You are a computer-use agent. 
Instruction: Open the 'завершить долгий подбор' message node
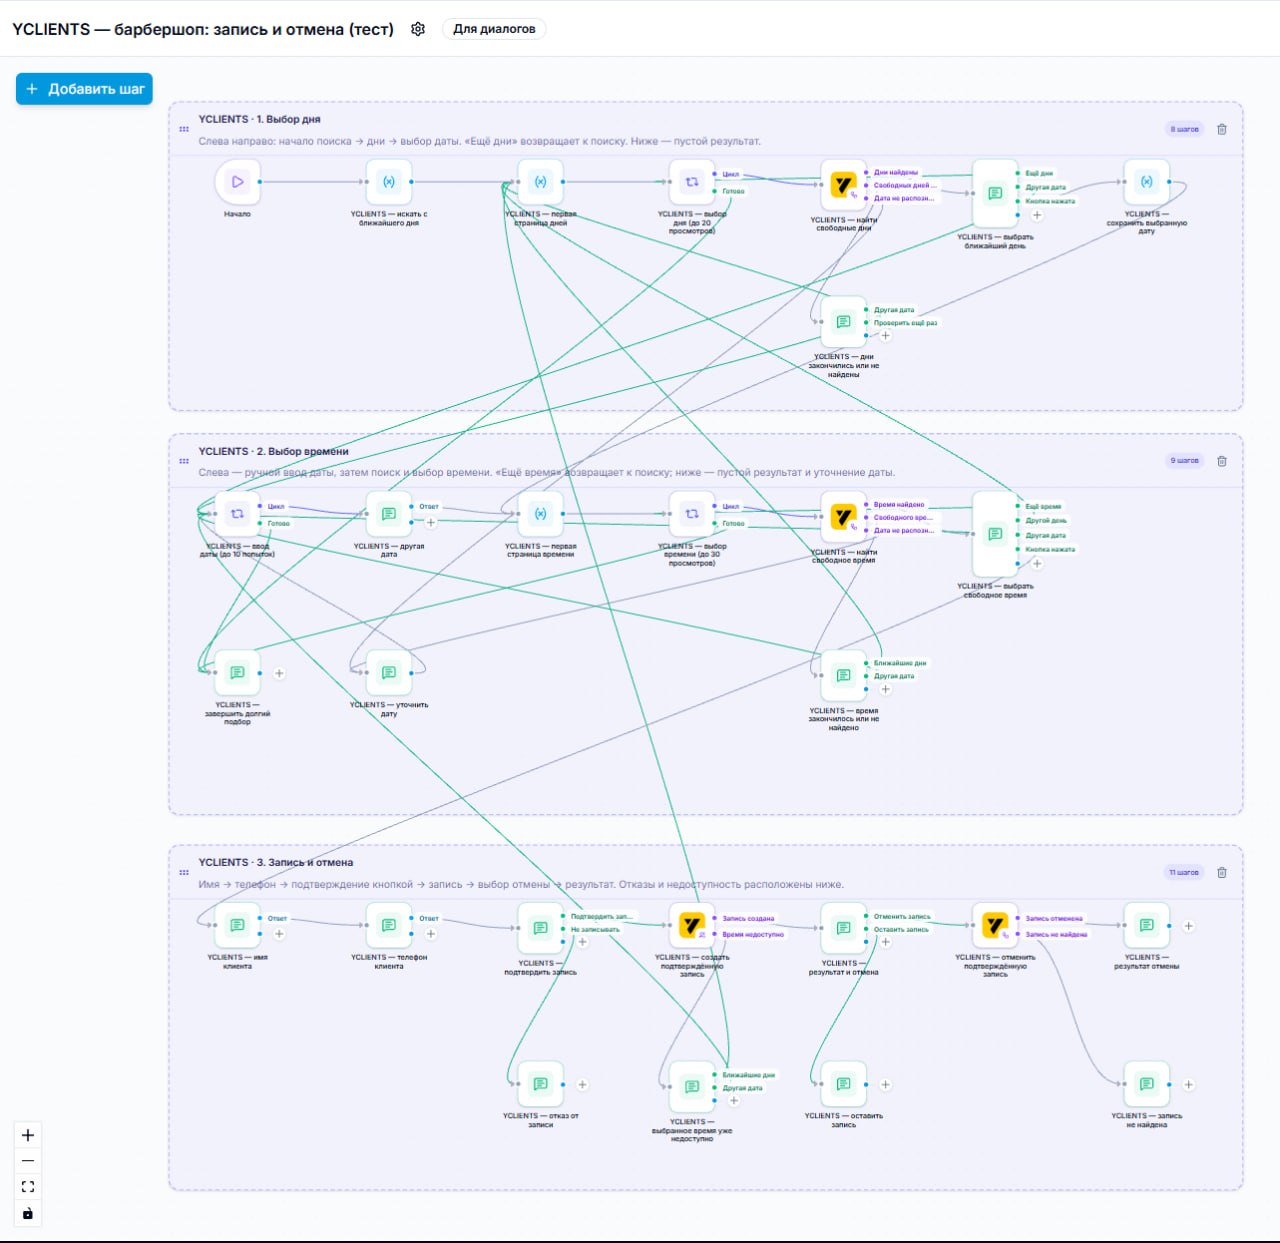[x=237, y=673]
